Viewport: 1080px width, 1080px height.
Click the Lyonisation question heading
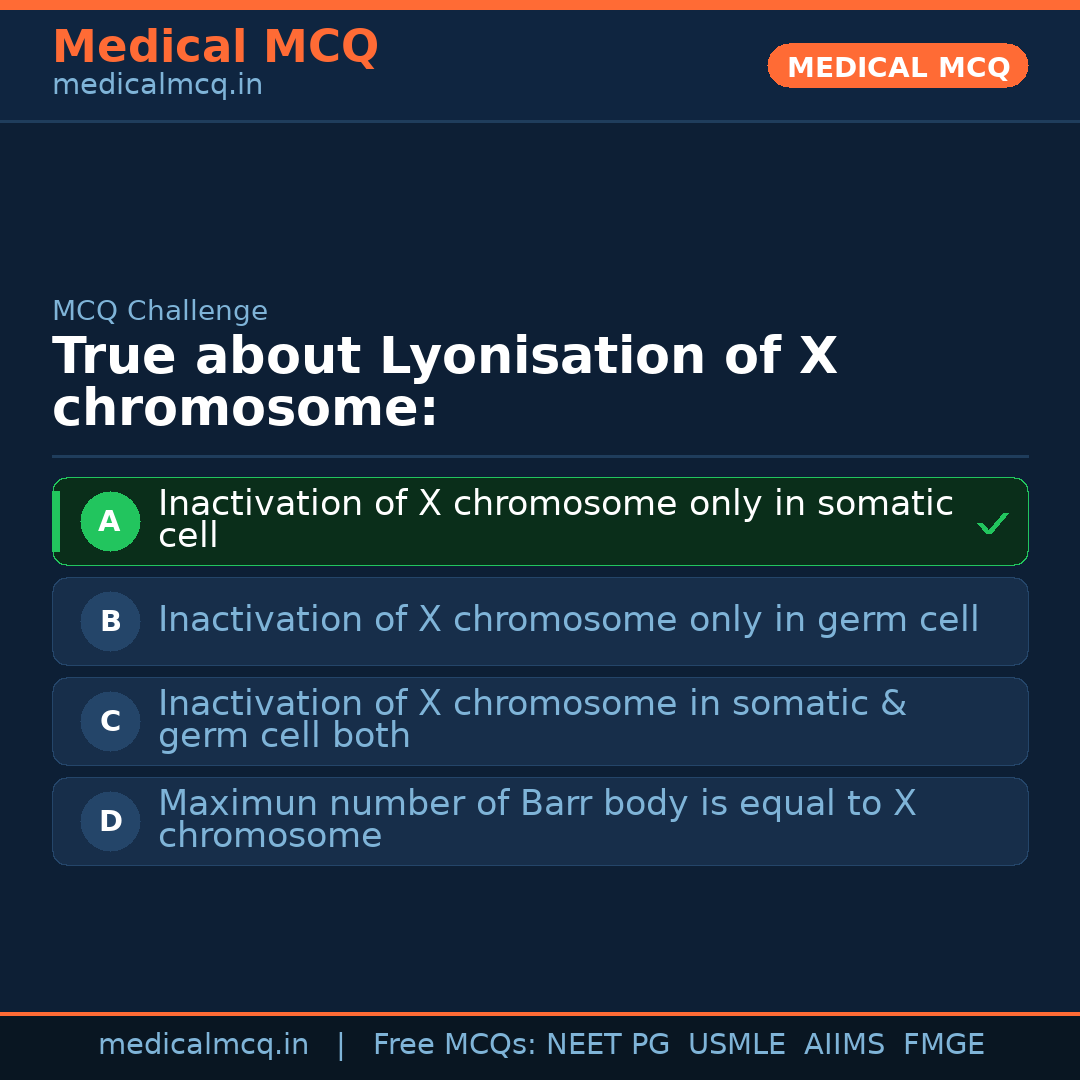[x=444, y=382]
